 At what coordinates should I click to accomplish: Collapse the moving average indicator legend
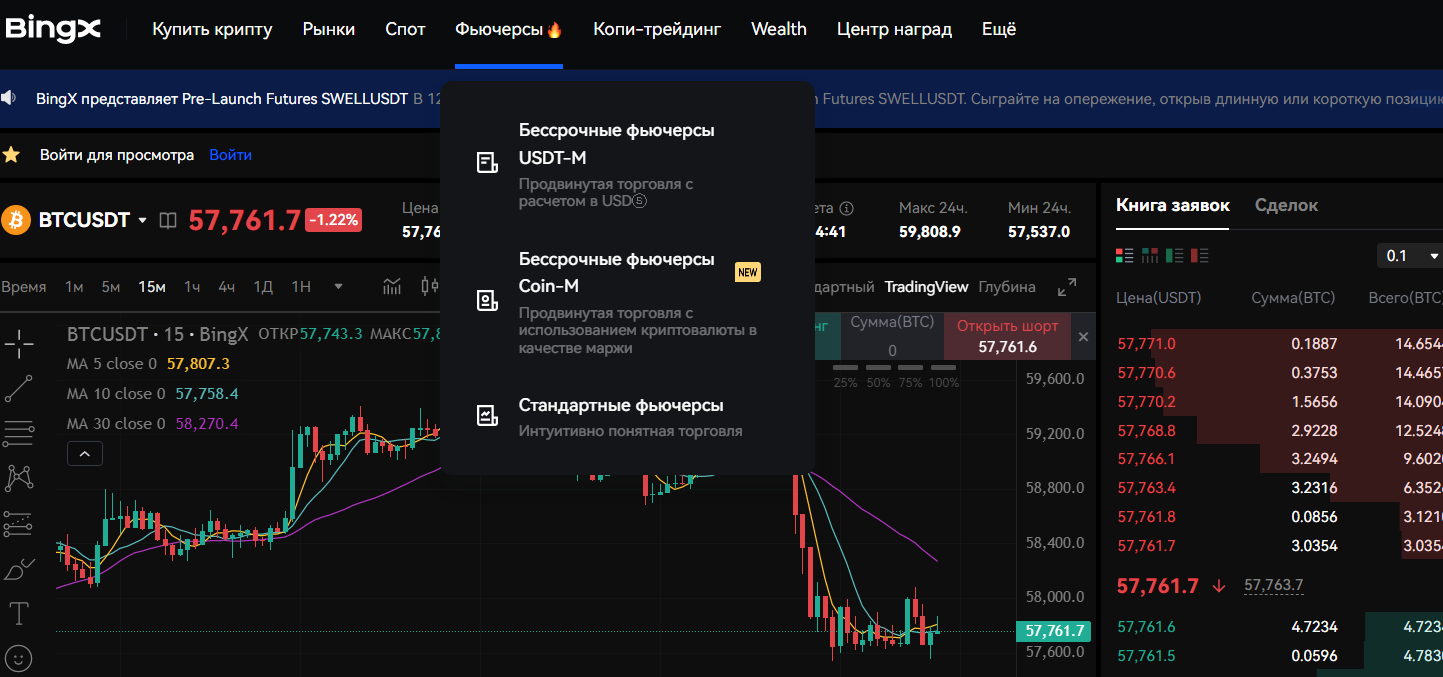[x=84, y=454]
